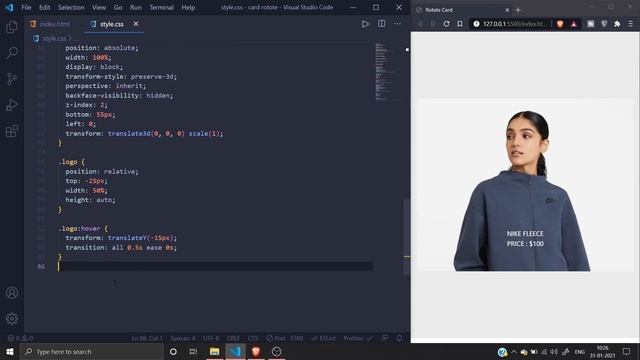Open a new browser tab
The image size is (640, 360).
click(518, 10)
